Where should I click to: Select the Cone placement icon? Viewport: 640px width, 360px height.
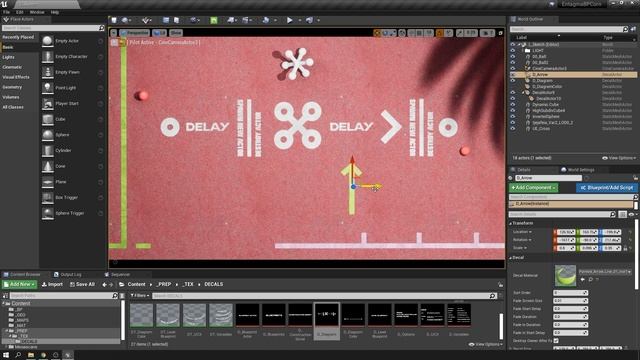tap(48, 166)
